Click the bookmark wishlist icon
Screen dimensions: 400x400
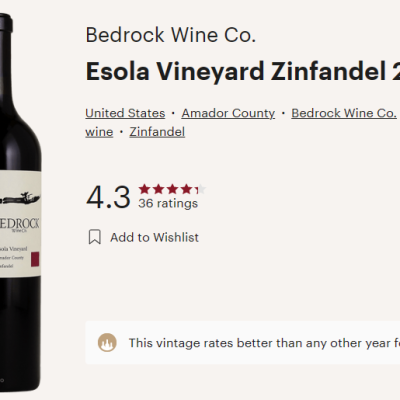pyautogui.click(x=95, y=237)
